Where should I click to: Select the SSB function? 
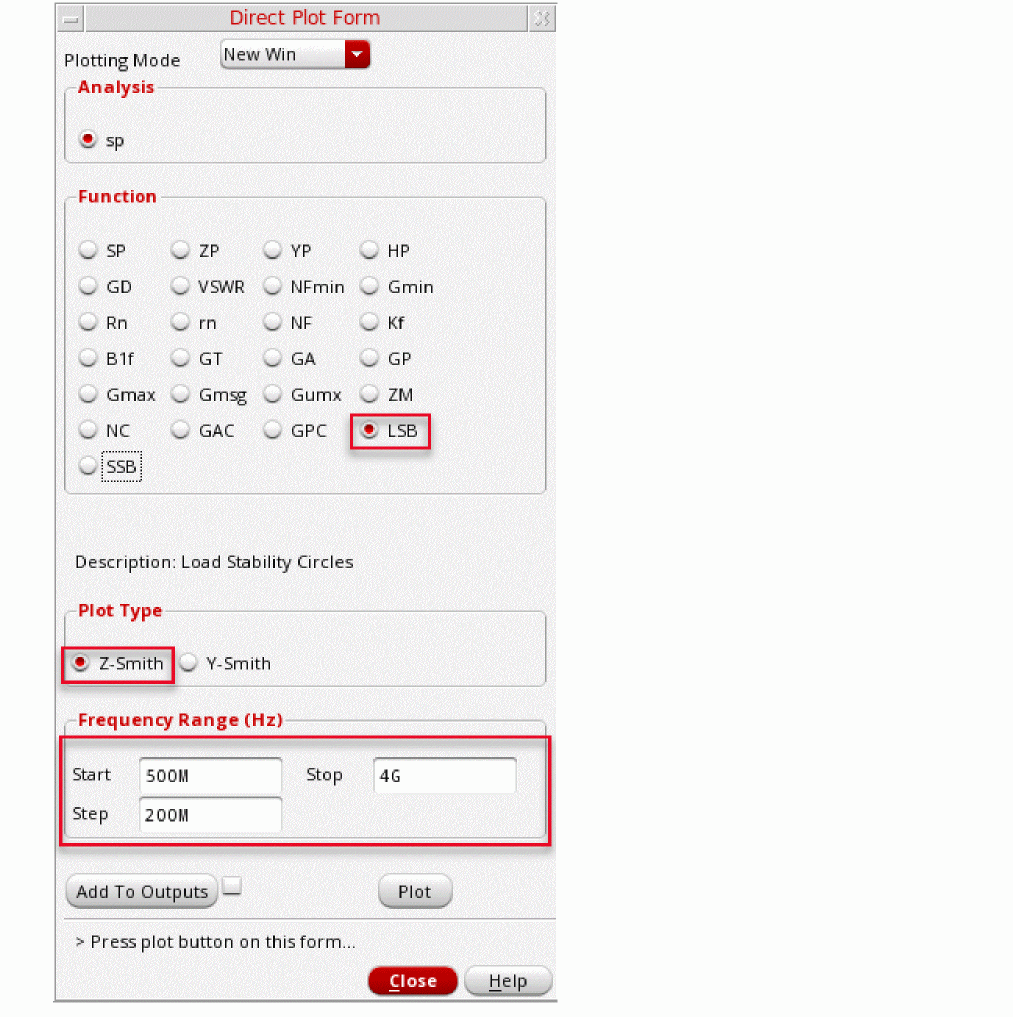88,466
